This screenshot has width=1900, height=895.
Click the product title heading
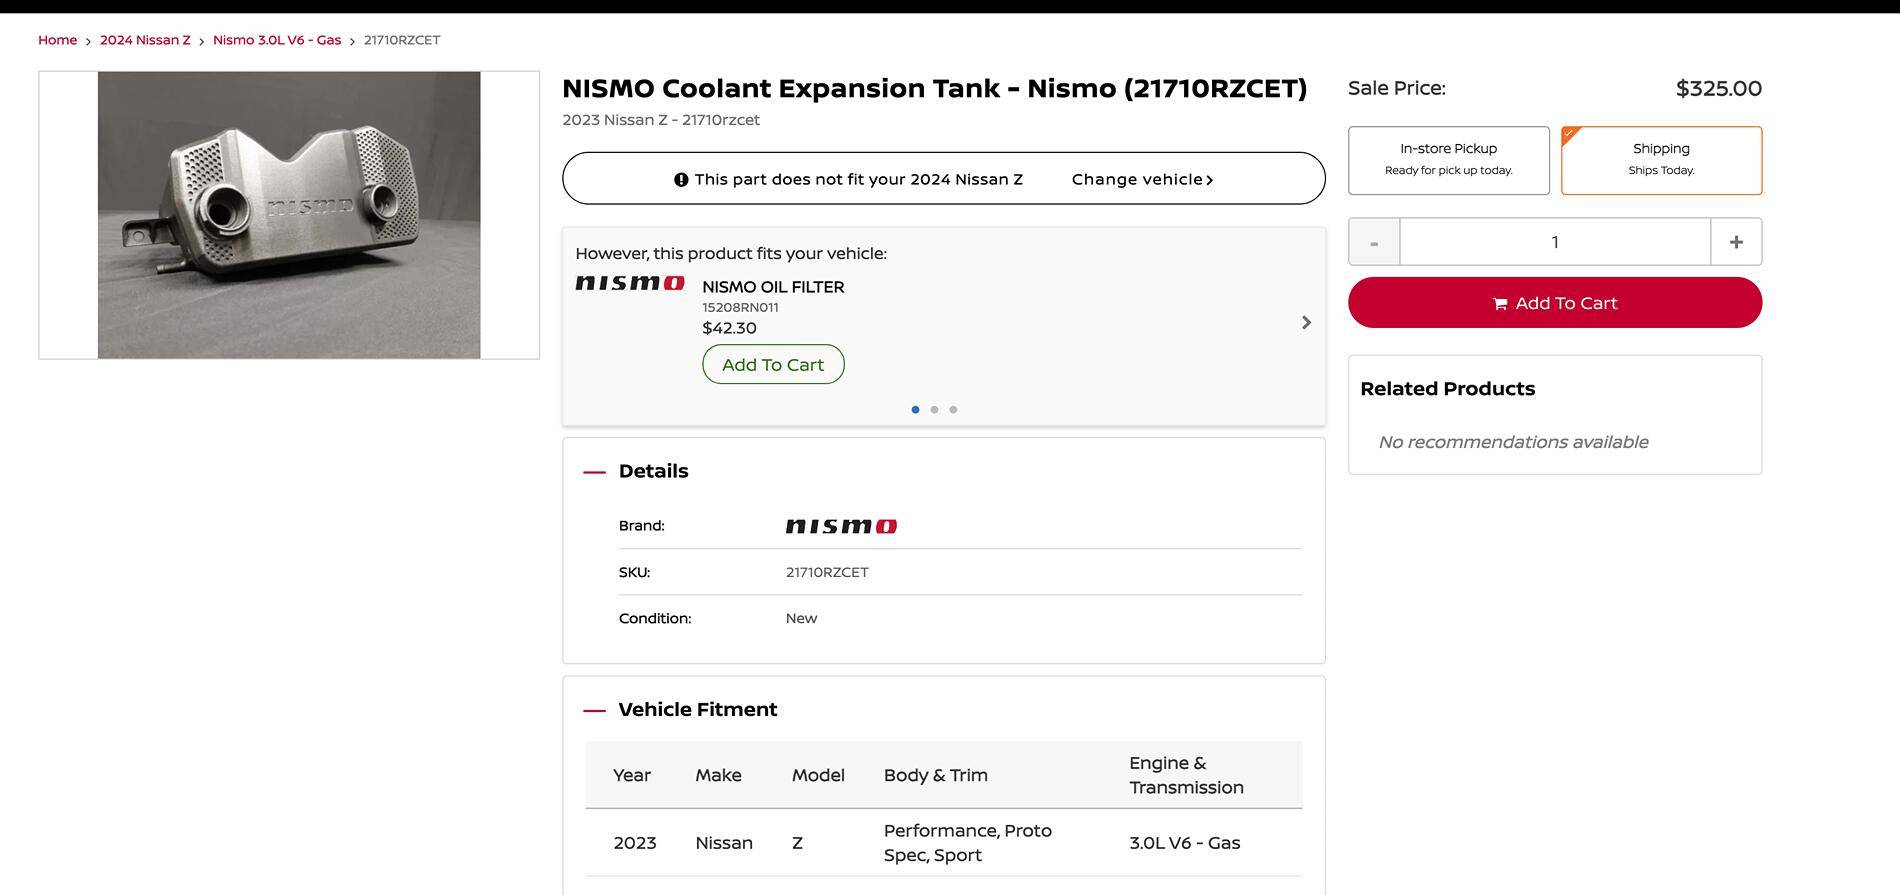pos(934,88)
